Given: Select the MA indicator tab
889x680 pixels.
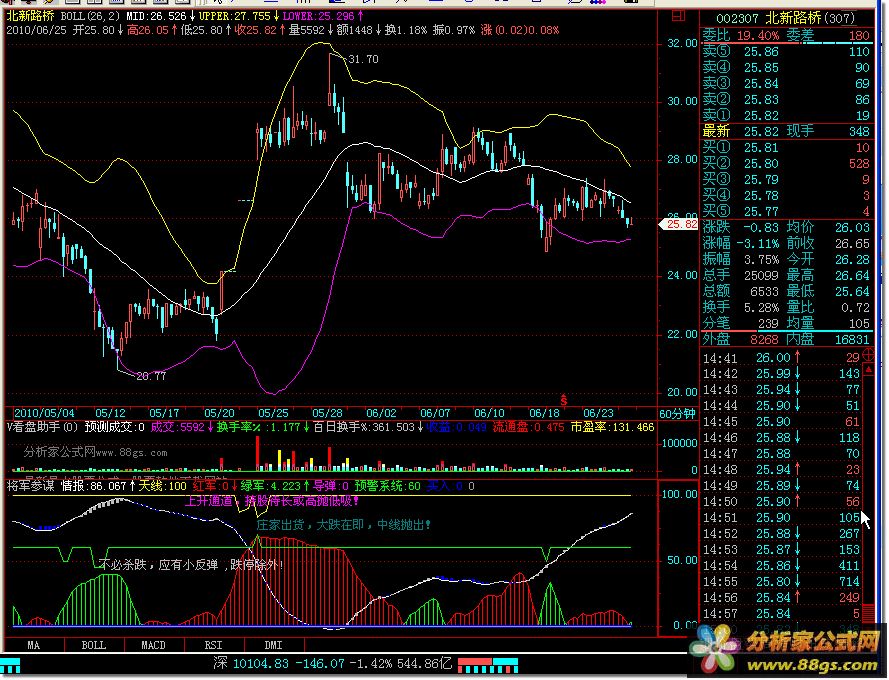Looking at the screenshot, I should [x=34, y=645].
